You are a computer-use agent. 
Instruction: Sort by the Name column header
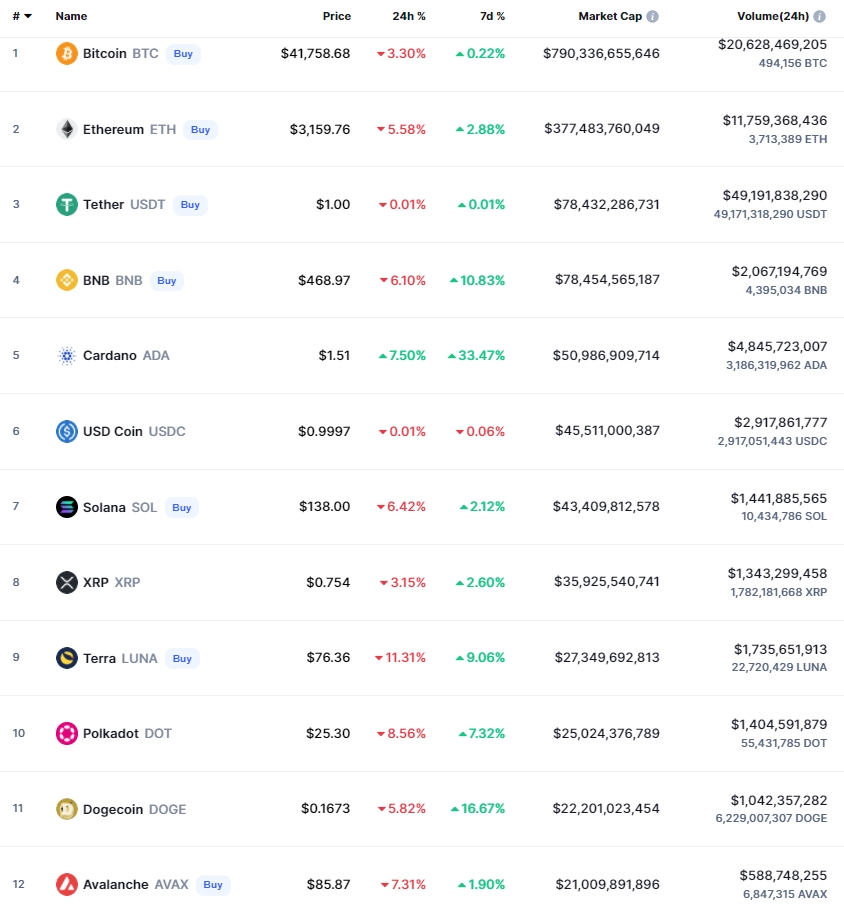pos(71,16)
